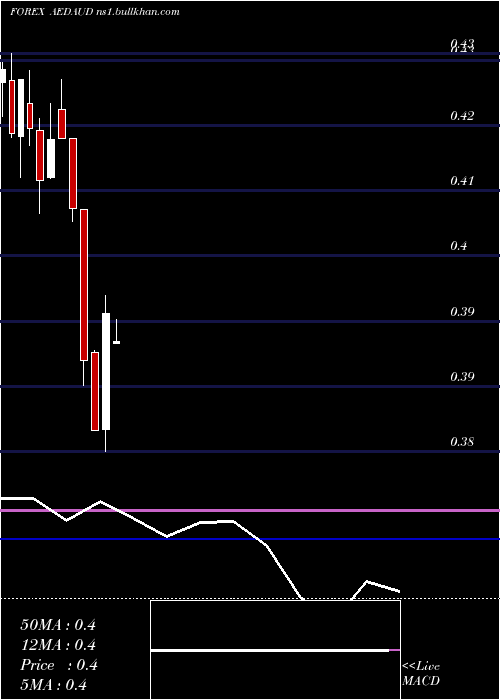500x700 pixels.
Task: Click the 0.4 price axis label
Action: click(x=459, y=246)
